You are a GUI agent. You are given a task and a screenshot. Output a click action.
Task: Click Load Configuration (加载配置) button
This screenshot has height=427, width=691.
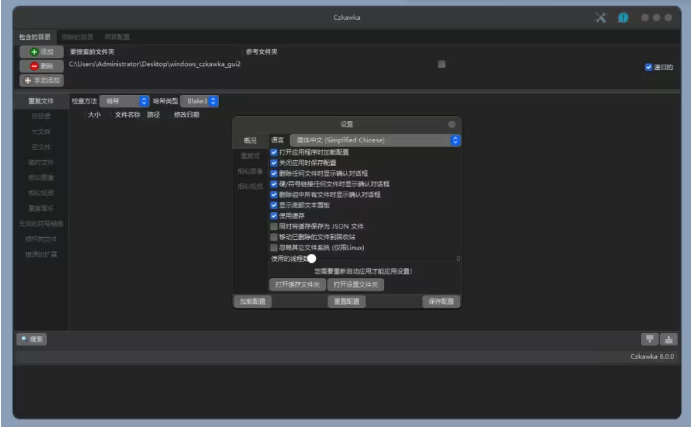pos(253,301)
